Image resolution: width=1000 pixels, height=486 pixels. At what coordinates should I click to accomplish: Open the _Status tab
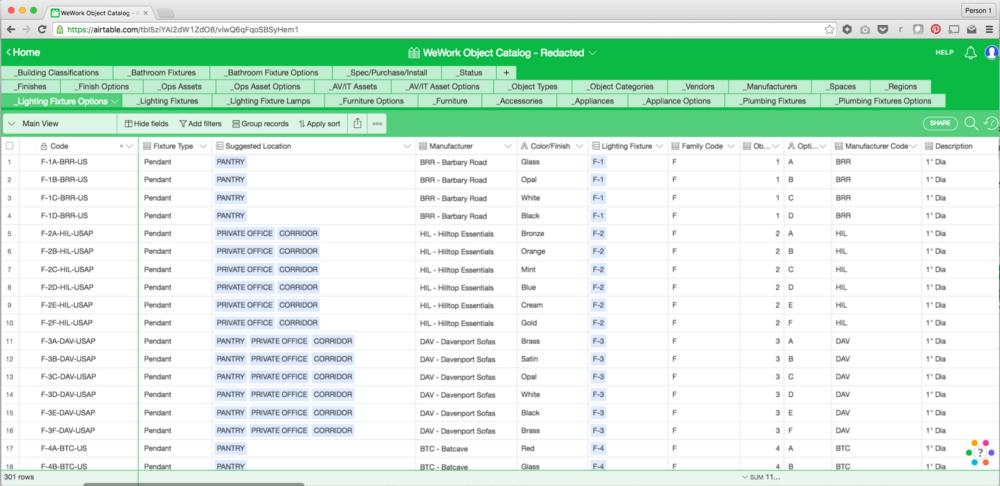(x=468, y=73)
